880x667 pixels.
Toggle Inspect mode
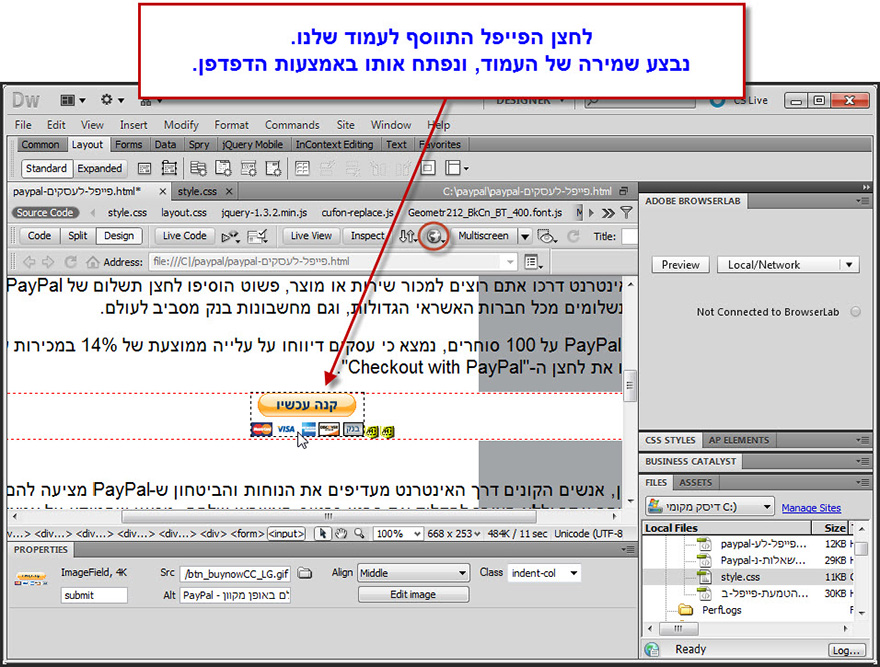[368, 236]
